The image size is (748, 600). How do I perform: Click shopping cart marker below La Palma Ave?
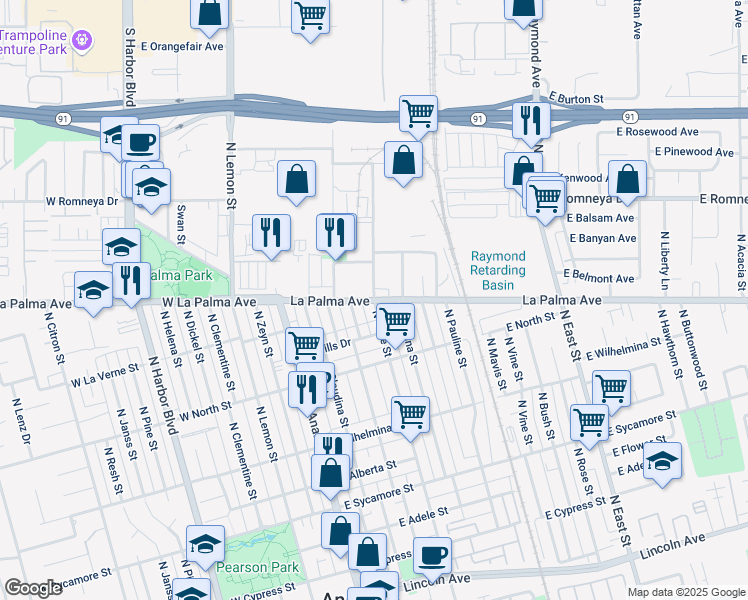tap(395, 321)
